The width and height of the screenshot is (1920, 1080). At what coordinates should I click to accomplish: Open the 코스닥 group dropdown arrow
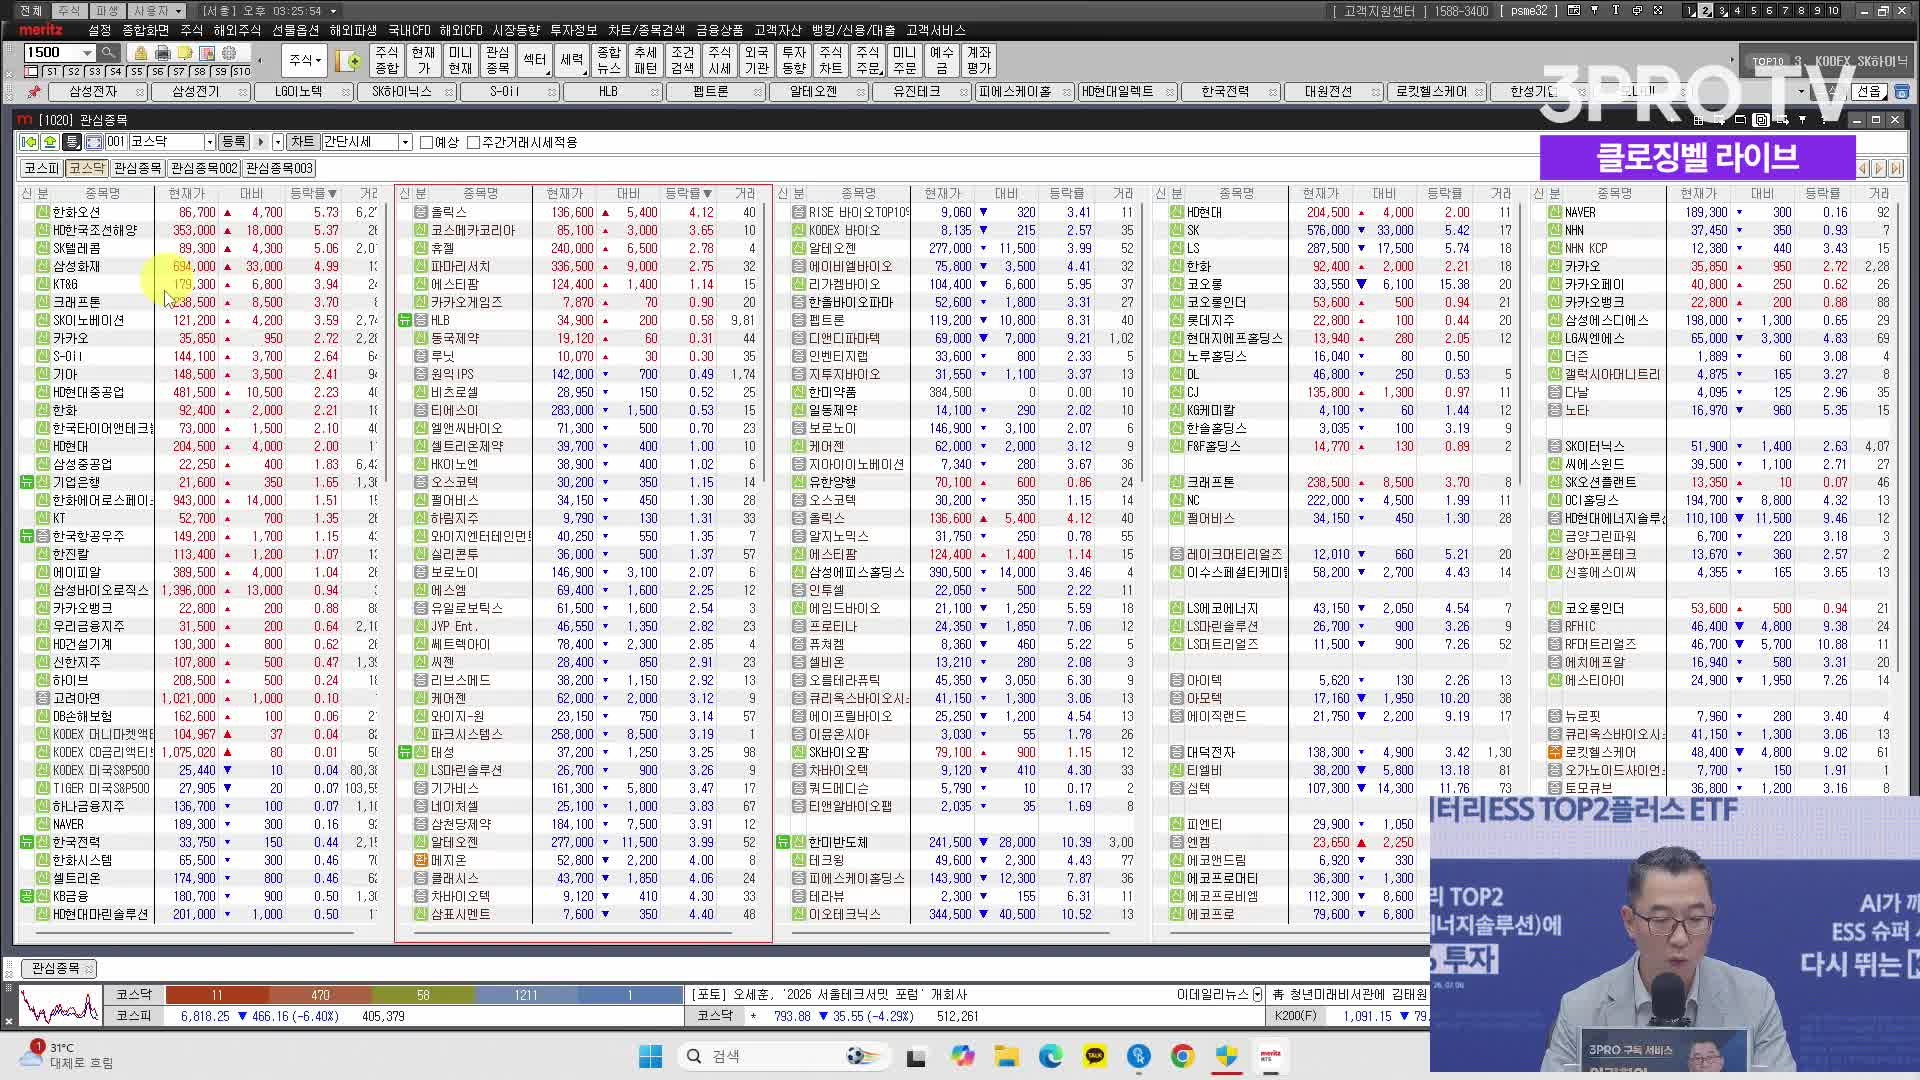[x=209, y=142]
